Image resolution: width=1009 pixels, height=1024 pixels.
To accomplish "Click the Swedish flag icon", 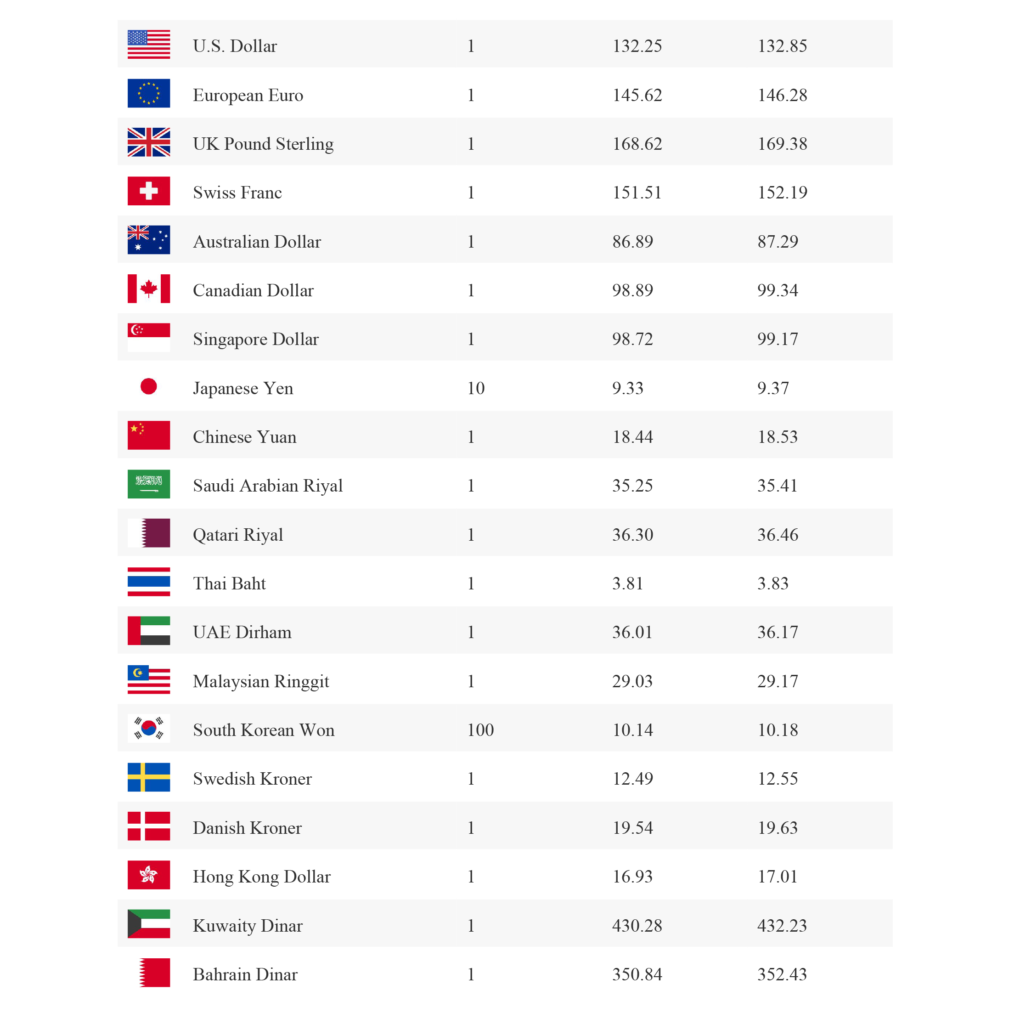I will 148,778.
